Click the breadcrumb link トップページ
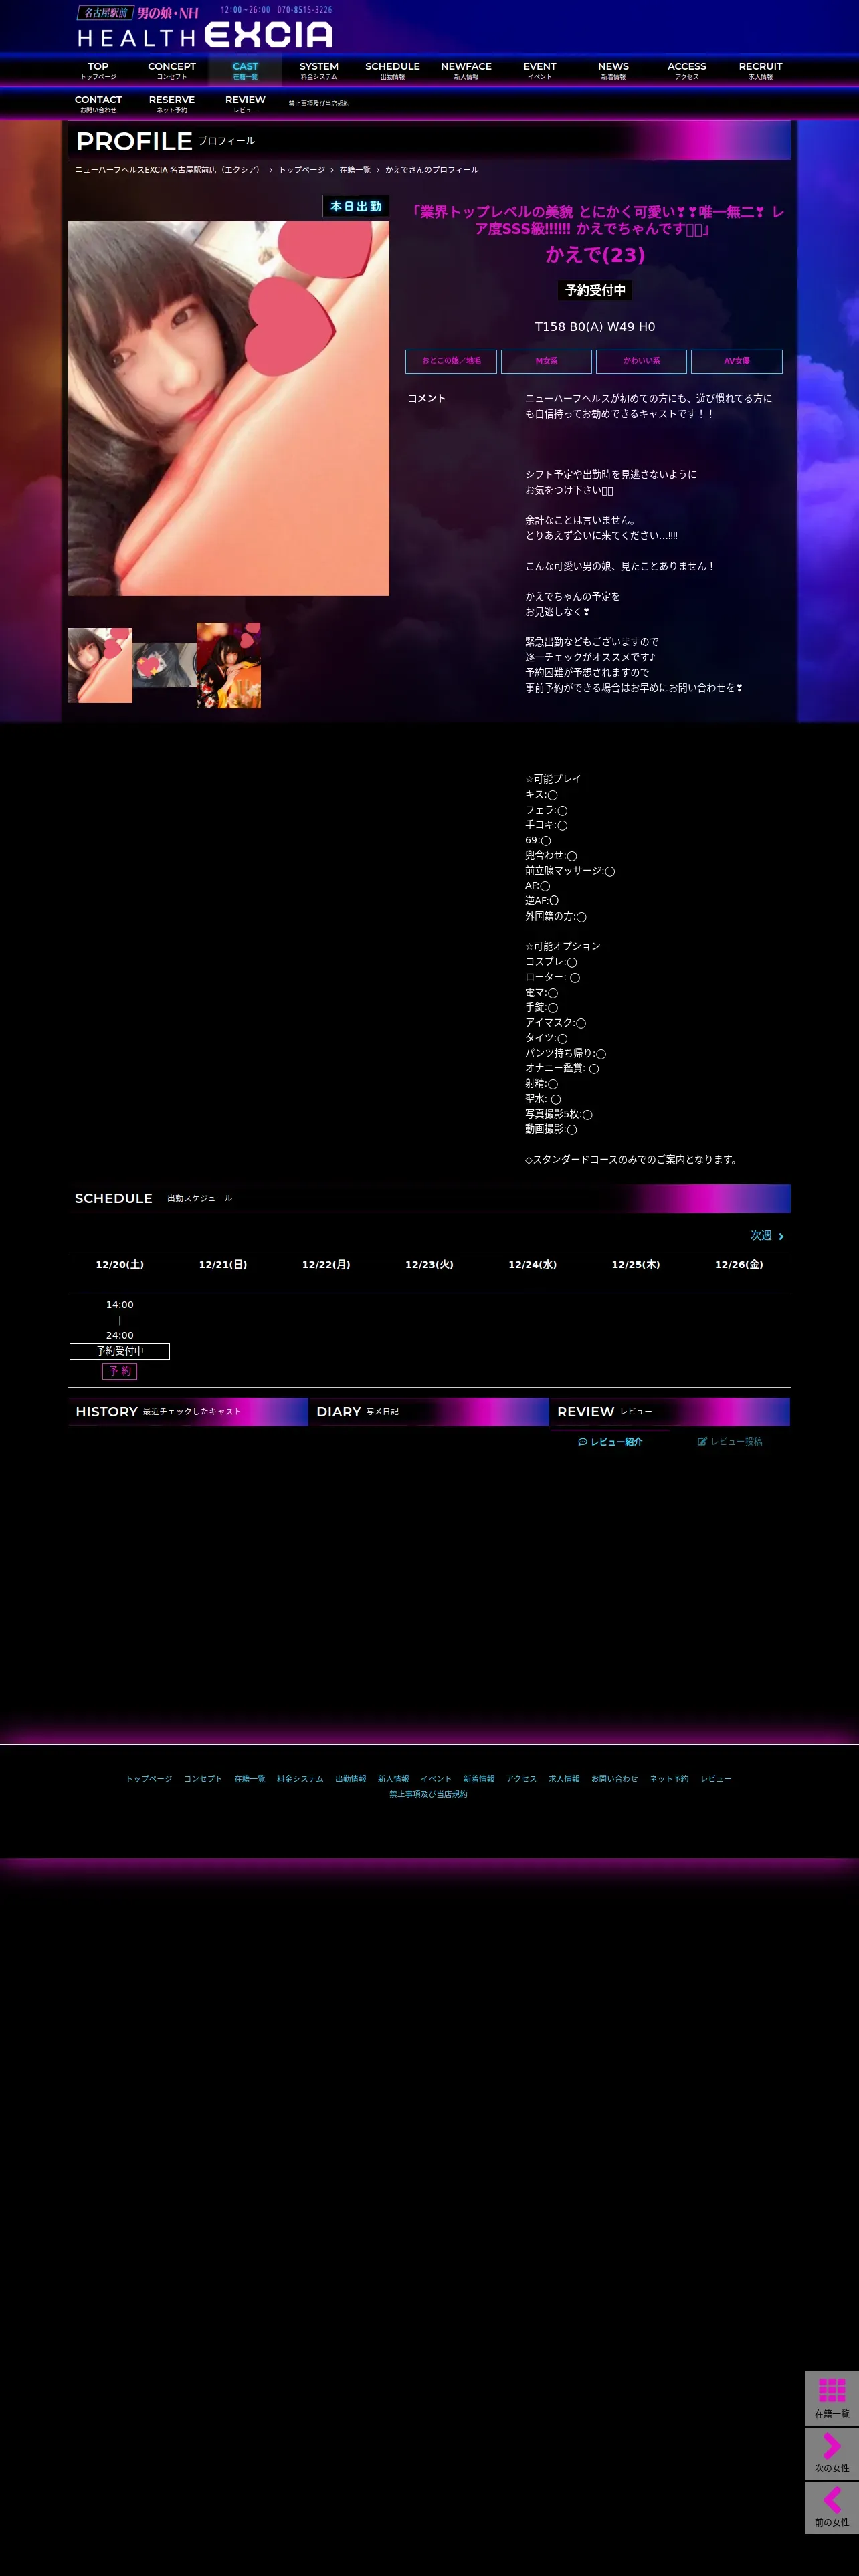The width and height of the screenshot is (859, 2576). coord(301,170)
